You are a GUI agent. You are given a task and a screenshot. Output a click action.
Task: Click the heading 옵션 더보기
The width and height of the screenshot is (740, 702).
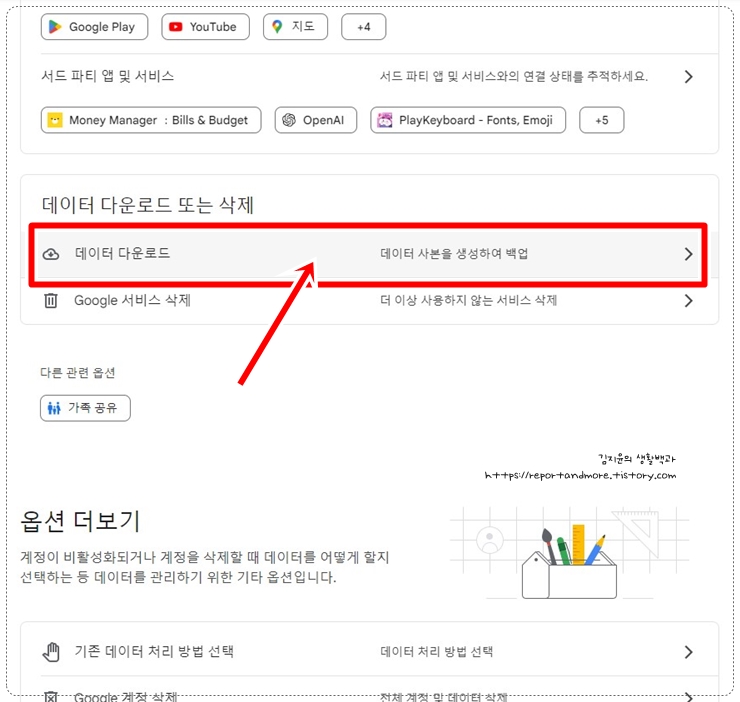(80, 522)
